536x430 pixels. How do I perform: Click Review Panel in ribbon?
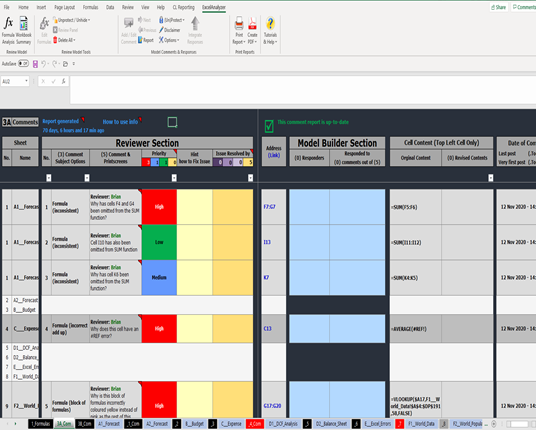point(65,30)
